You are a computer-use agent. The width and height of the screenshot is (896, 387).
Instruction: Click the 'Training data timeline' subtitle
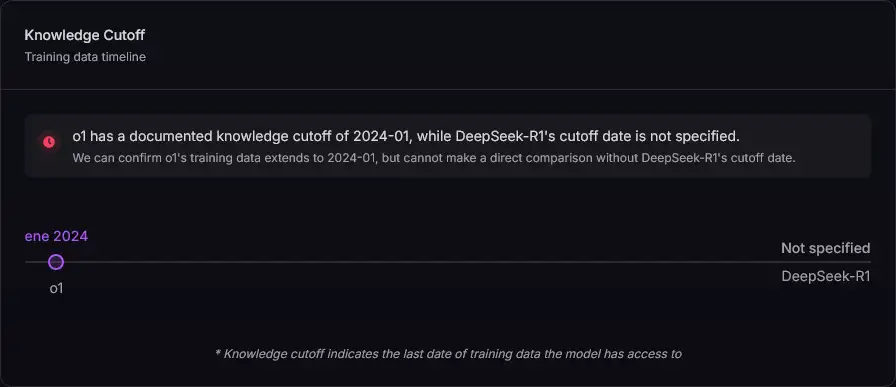pyautogui.click(x=85, y=57)
